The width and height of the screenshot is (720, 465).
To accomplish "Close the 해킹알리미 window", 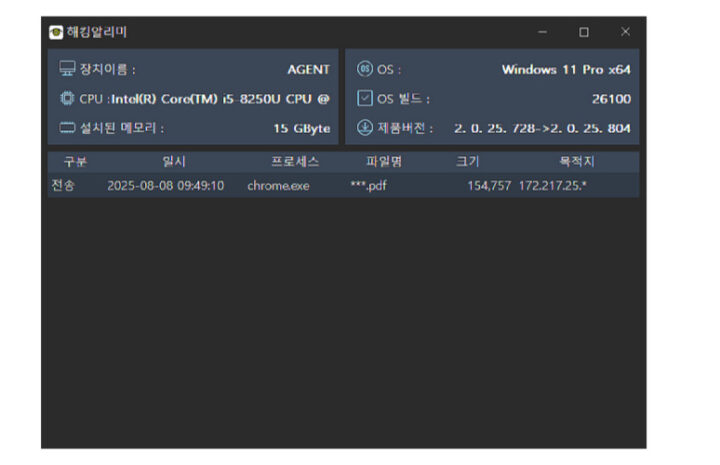I will (x=625, y=32).
